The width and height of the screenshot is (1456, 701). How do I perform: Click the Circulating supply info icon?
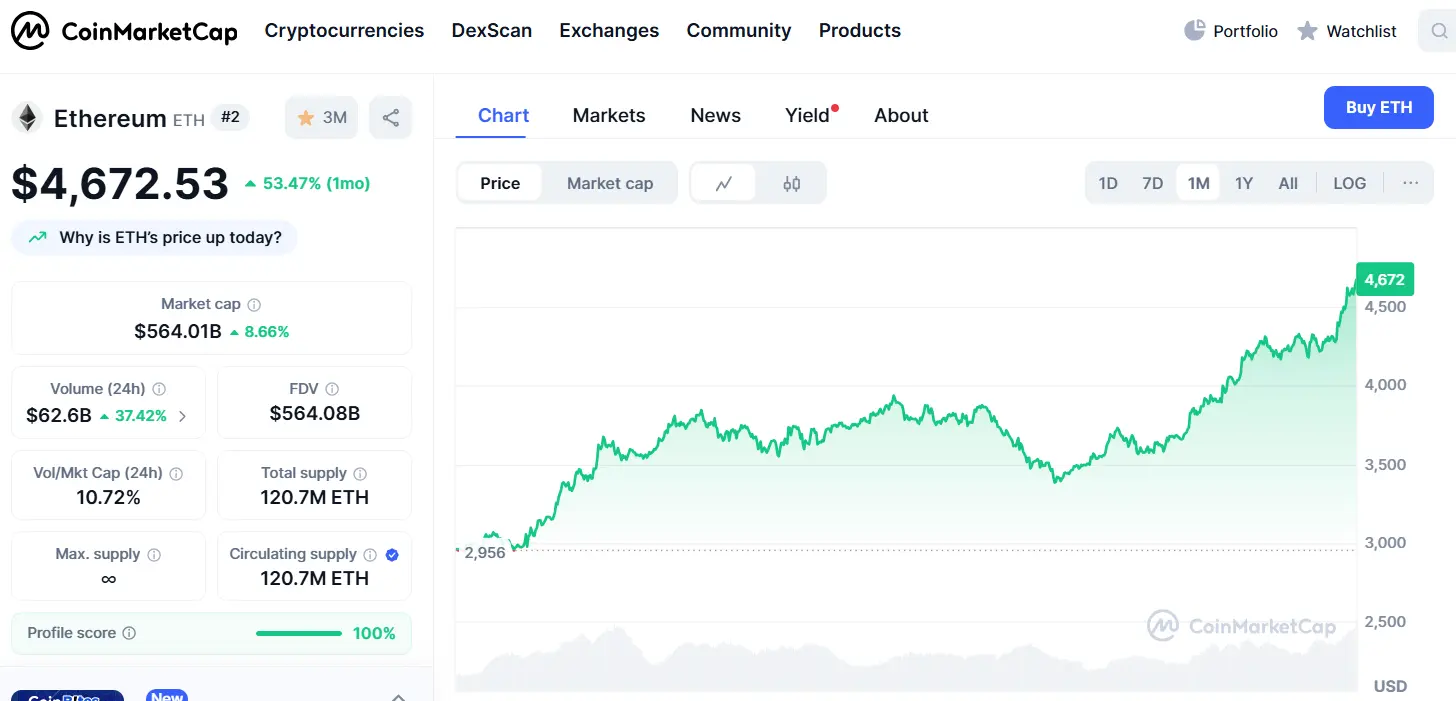click(x=370, y=554)
